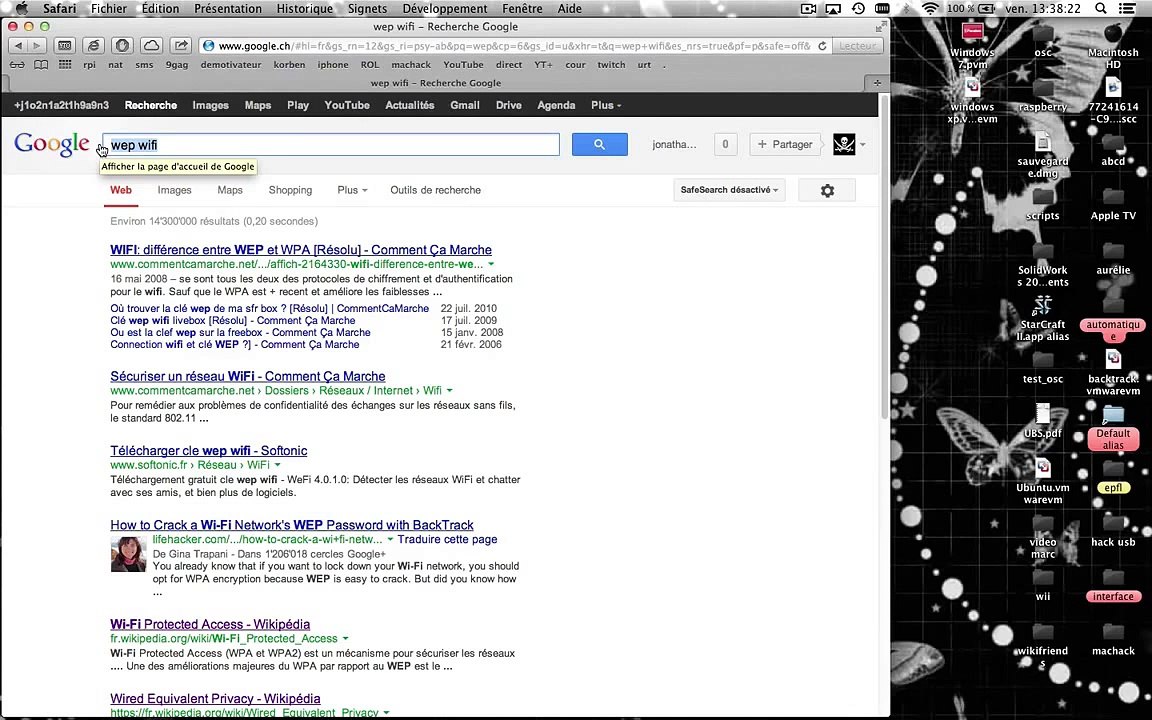
Task: Open the Présentation menu
Action: click(x=228, y=8)
